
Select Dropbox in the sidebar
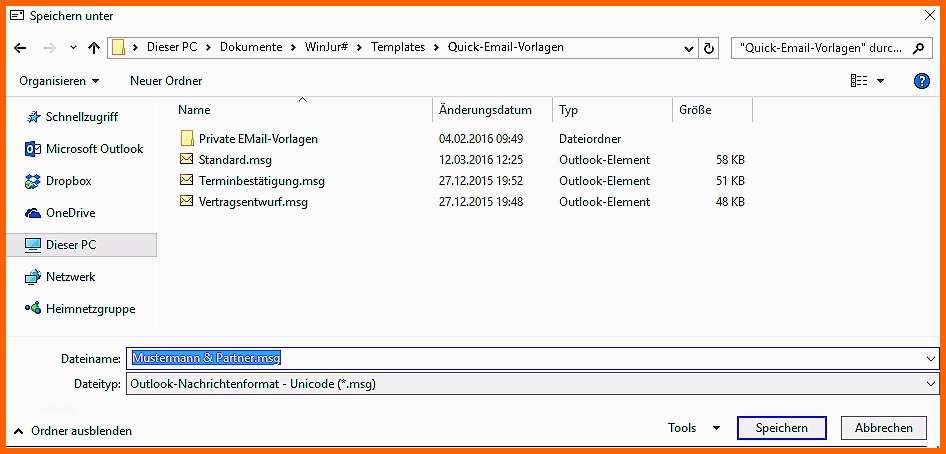point(69,181)
